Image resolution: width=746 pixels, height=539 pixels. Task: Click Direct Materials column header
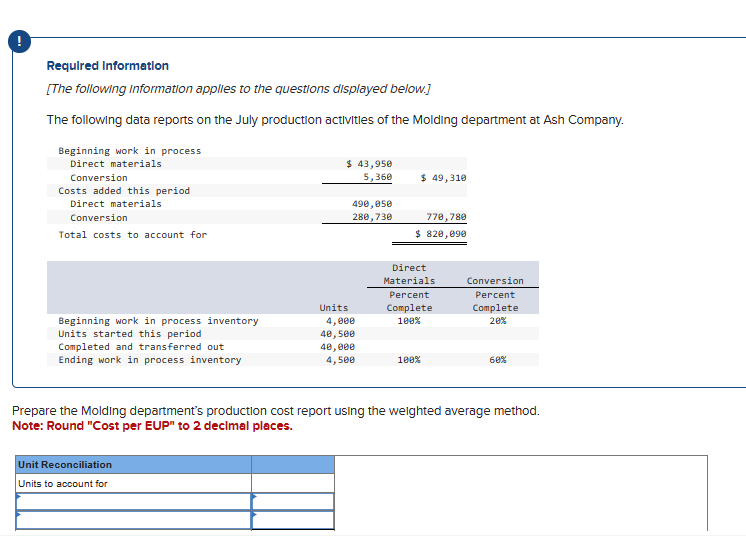click(409, 274)
